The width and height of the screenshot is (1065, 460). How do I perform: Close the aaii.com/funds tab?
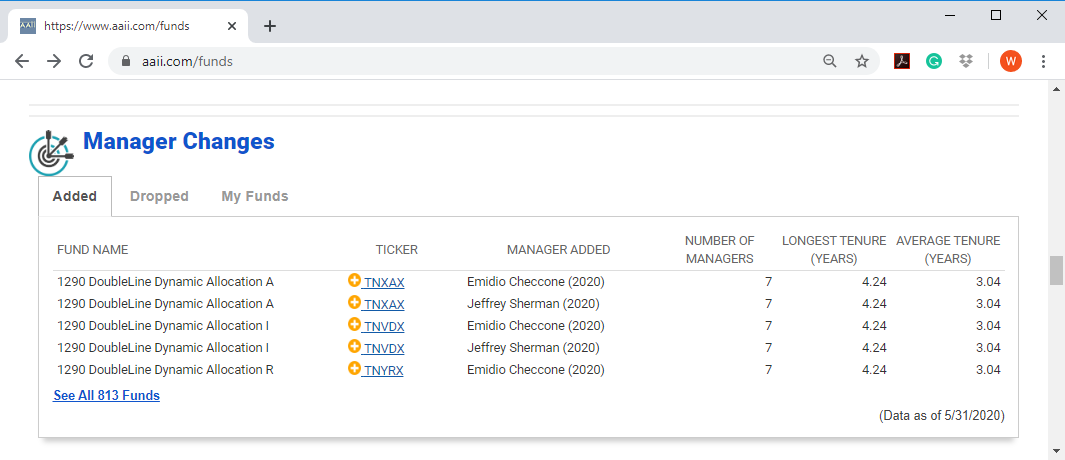(x=232, y=26)
